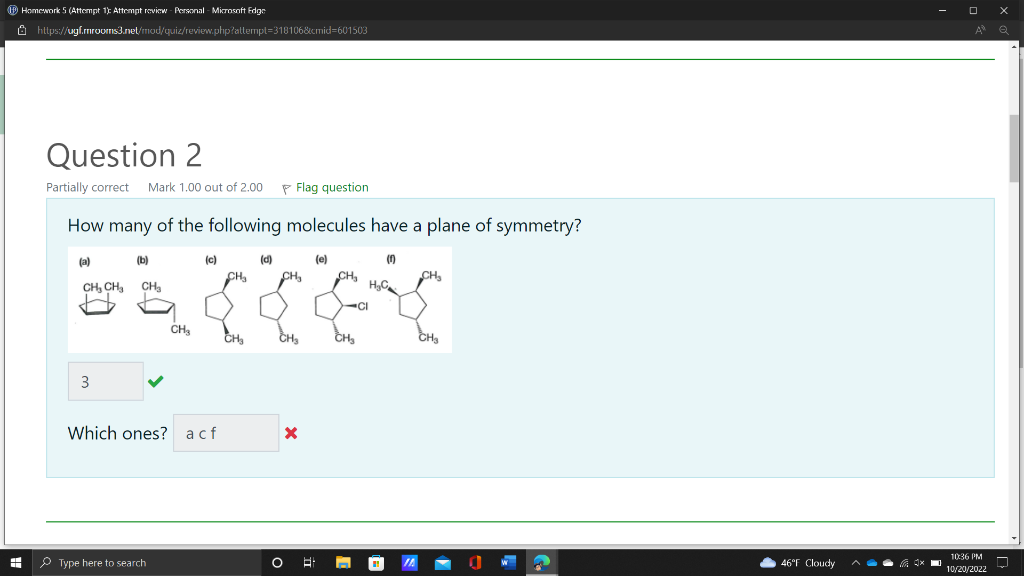Open Task View
This screenshot has width=1024, height=576.
click(309, 562)
